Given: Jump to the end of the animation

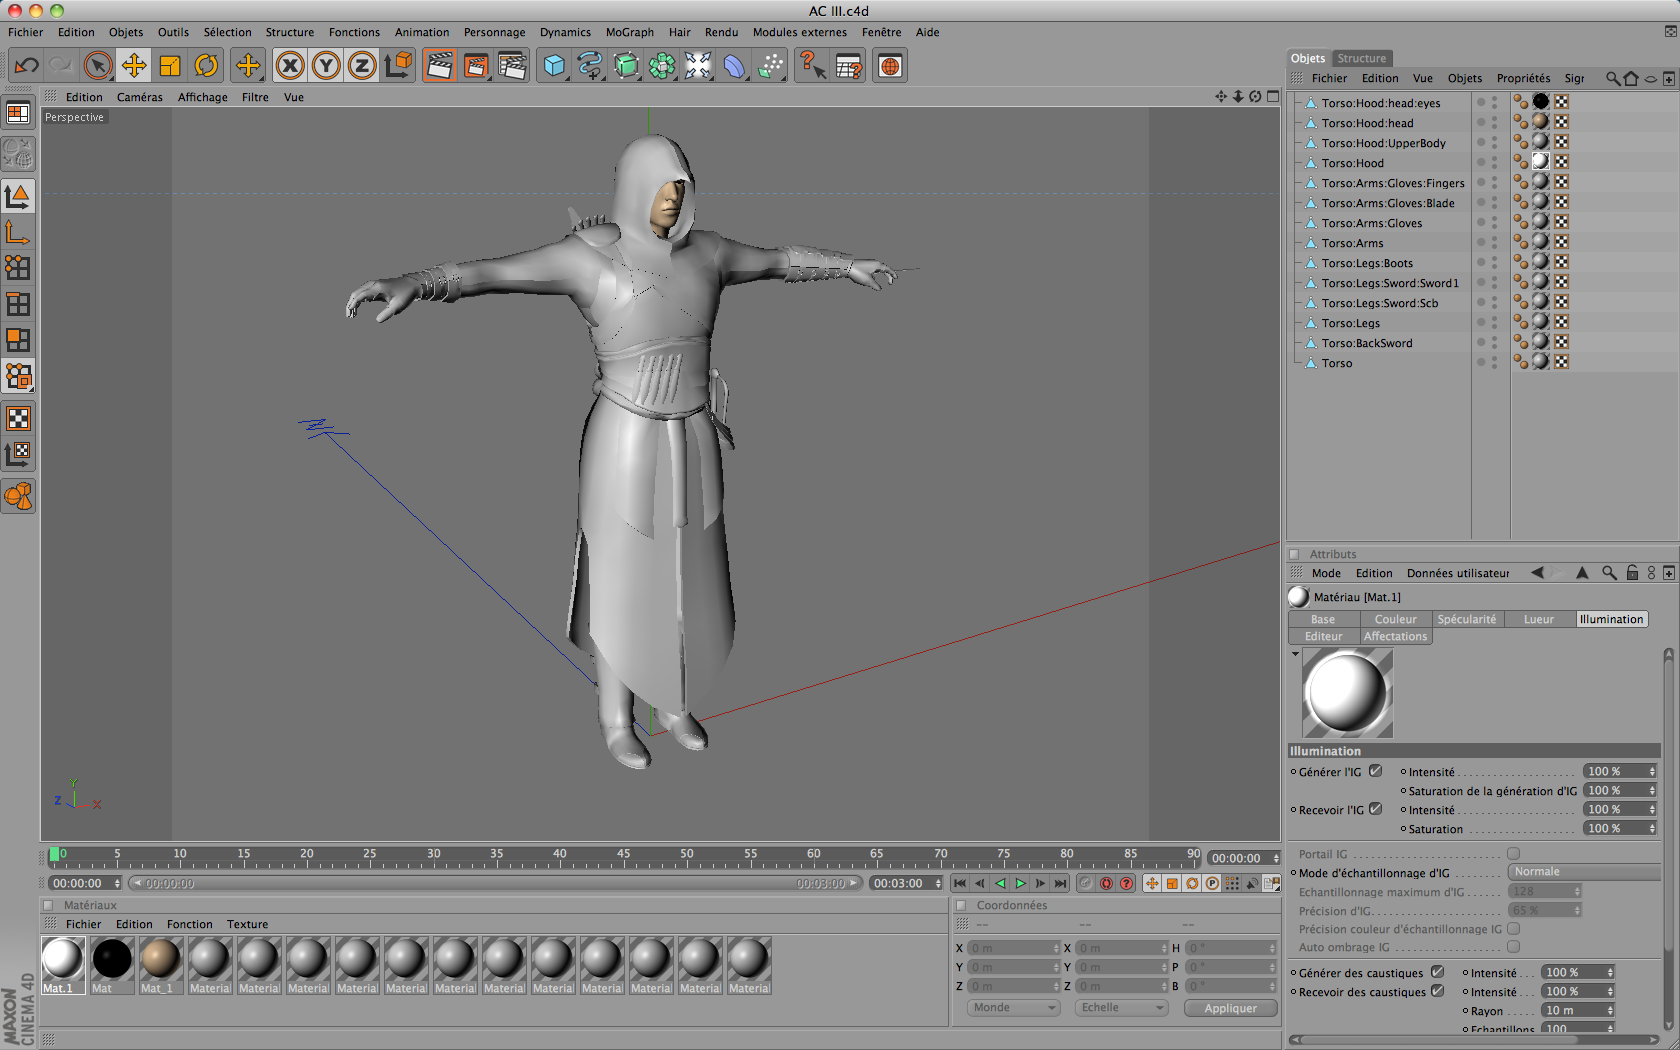Looking at the screenshot, I should 1060,883.
